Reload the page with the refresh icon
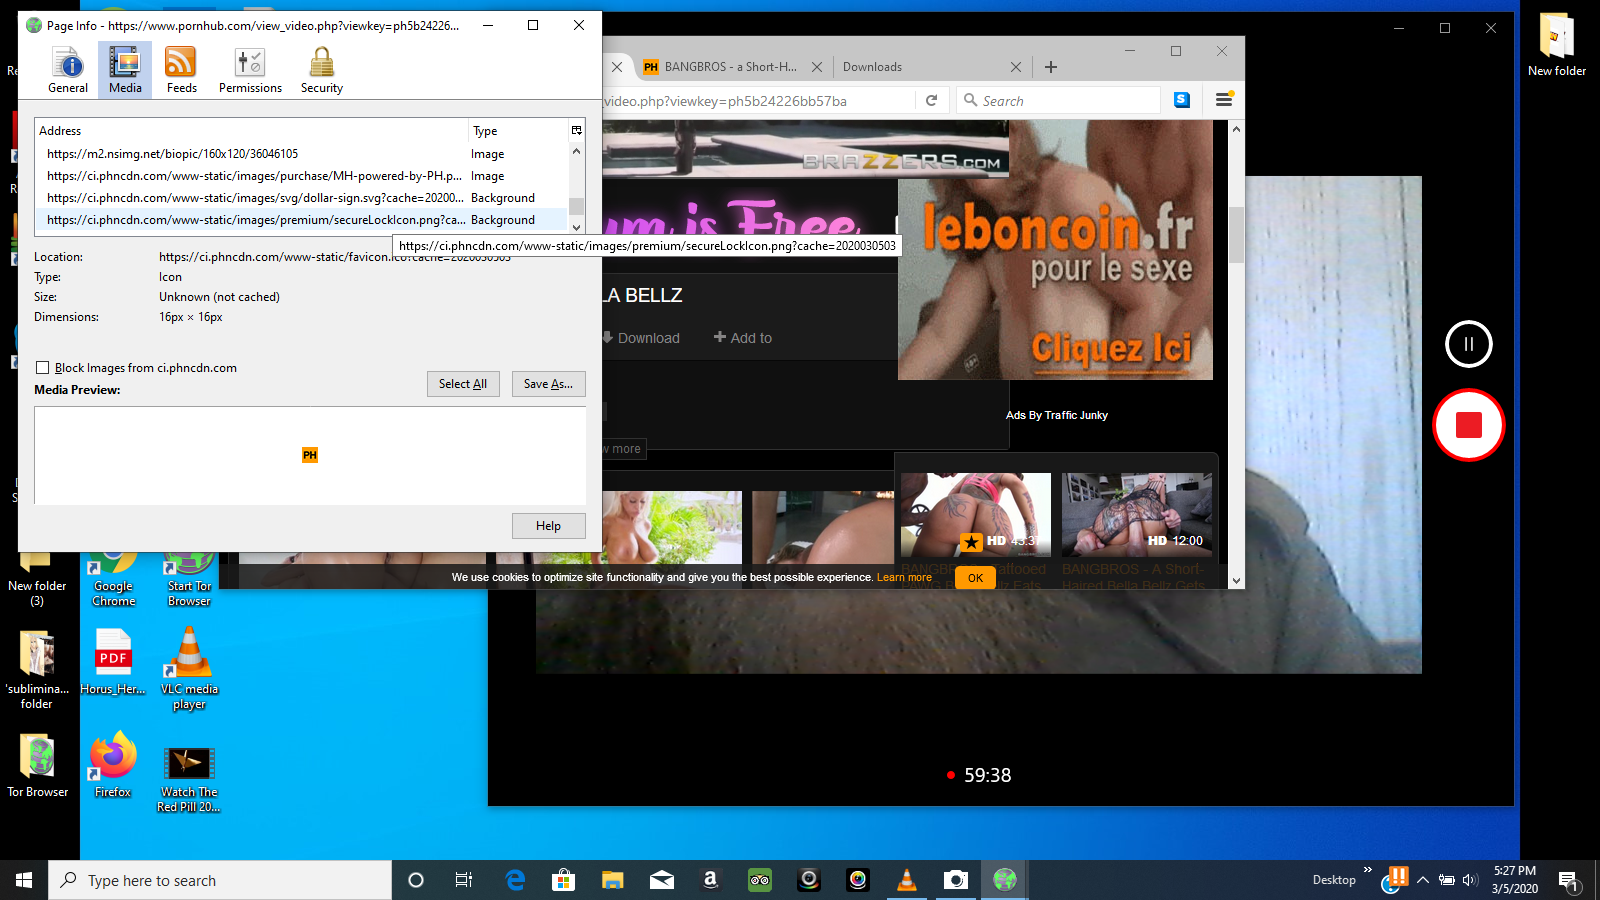 tap(931, 100)
